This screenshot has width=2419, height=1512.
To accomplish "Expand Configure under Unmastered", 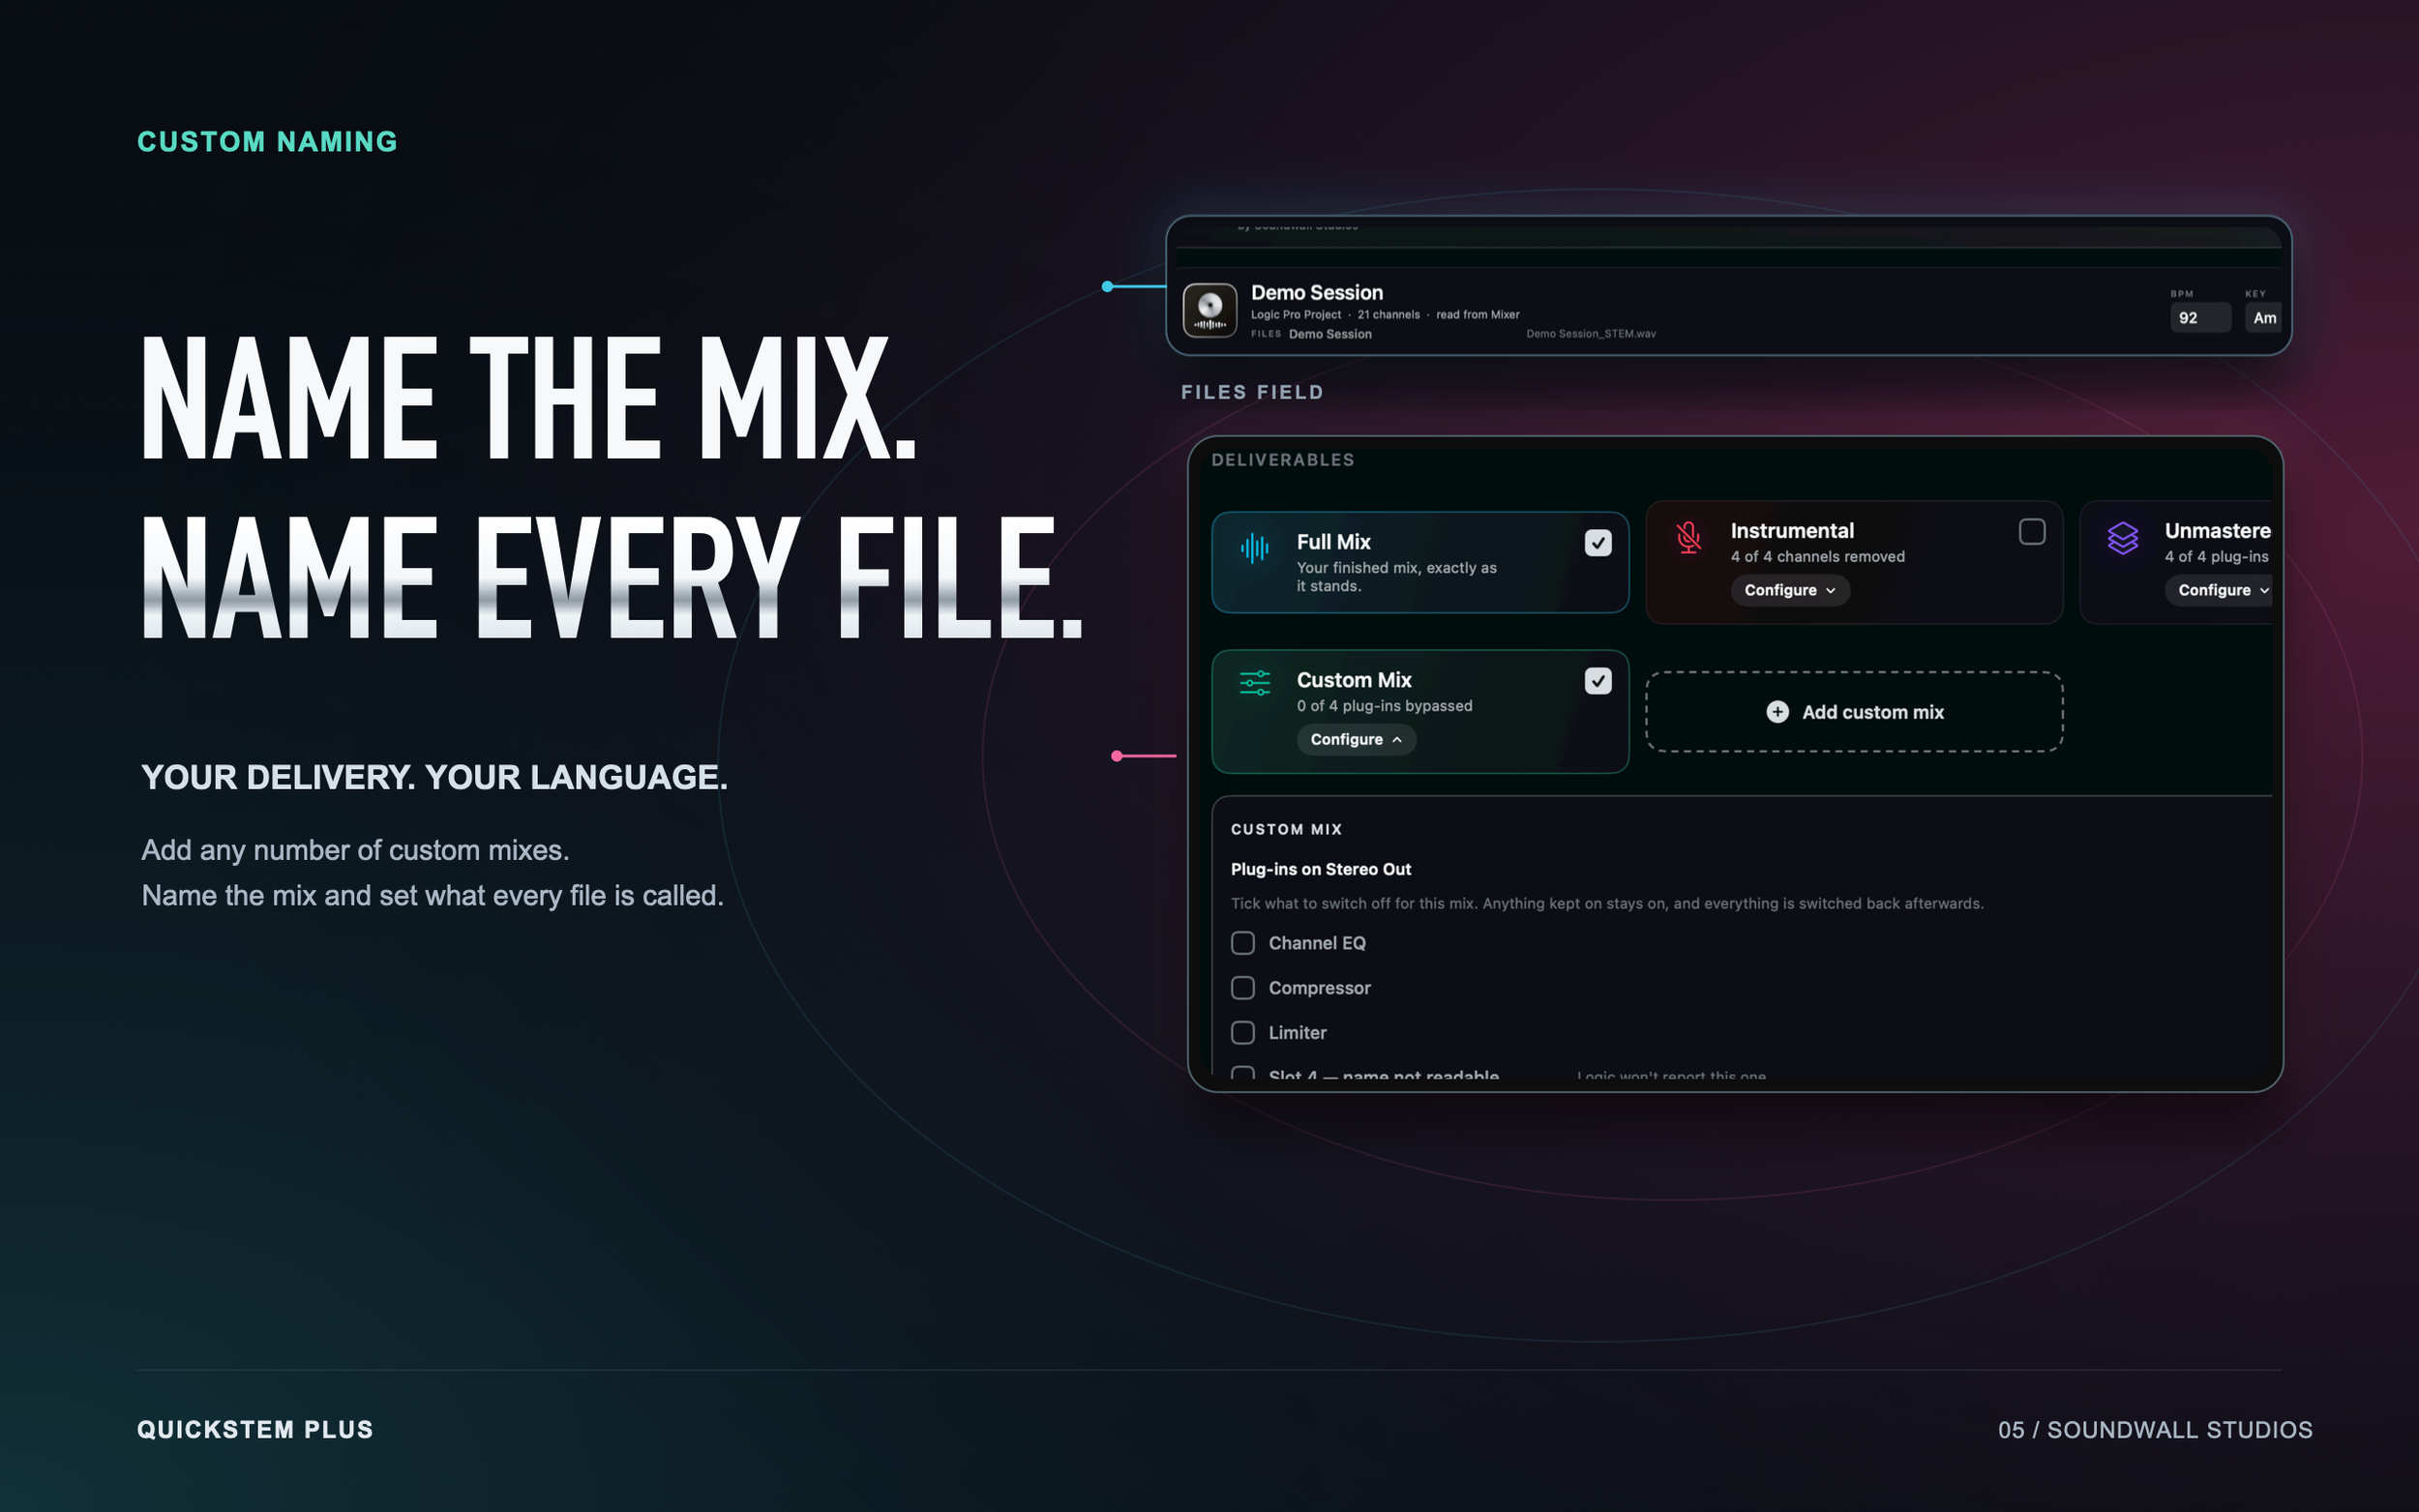I will pyautogui.click(x=2219, y=590).
